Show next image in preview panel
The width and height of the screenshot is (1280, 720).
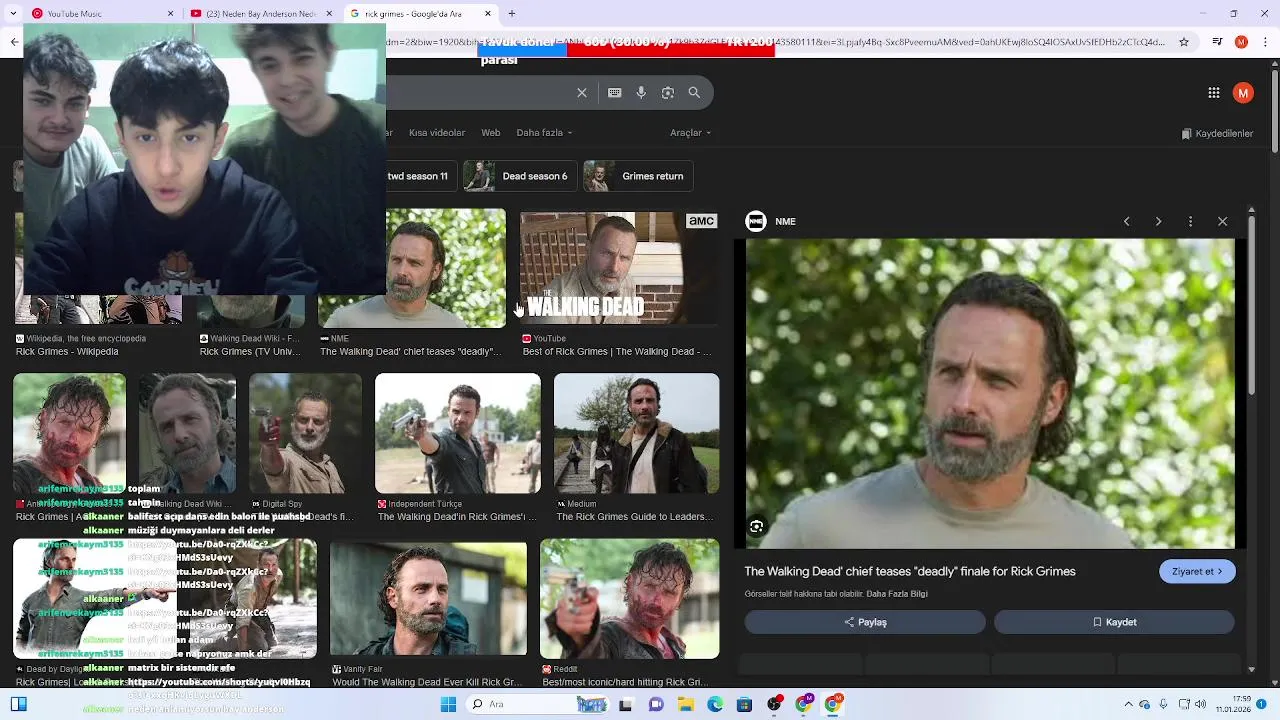click(x=1158, y=221)
